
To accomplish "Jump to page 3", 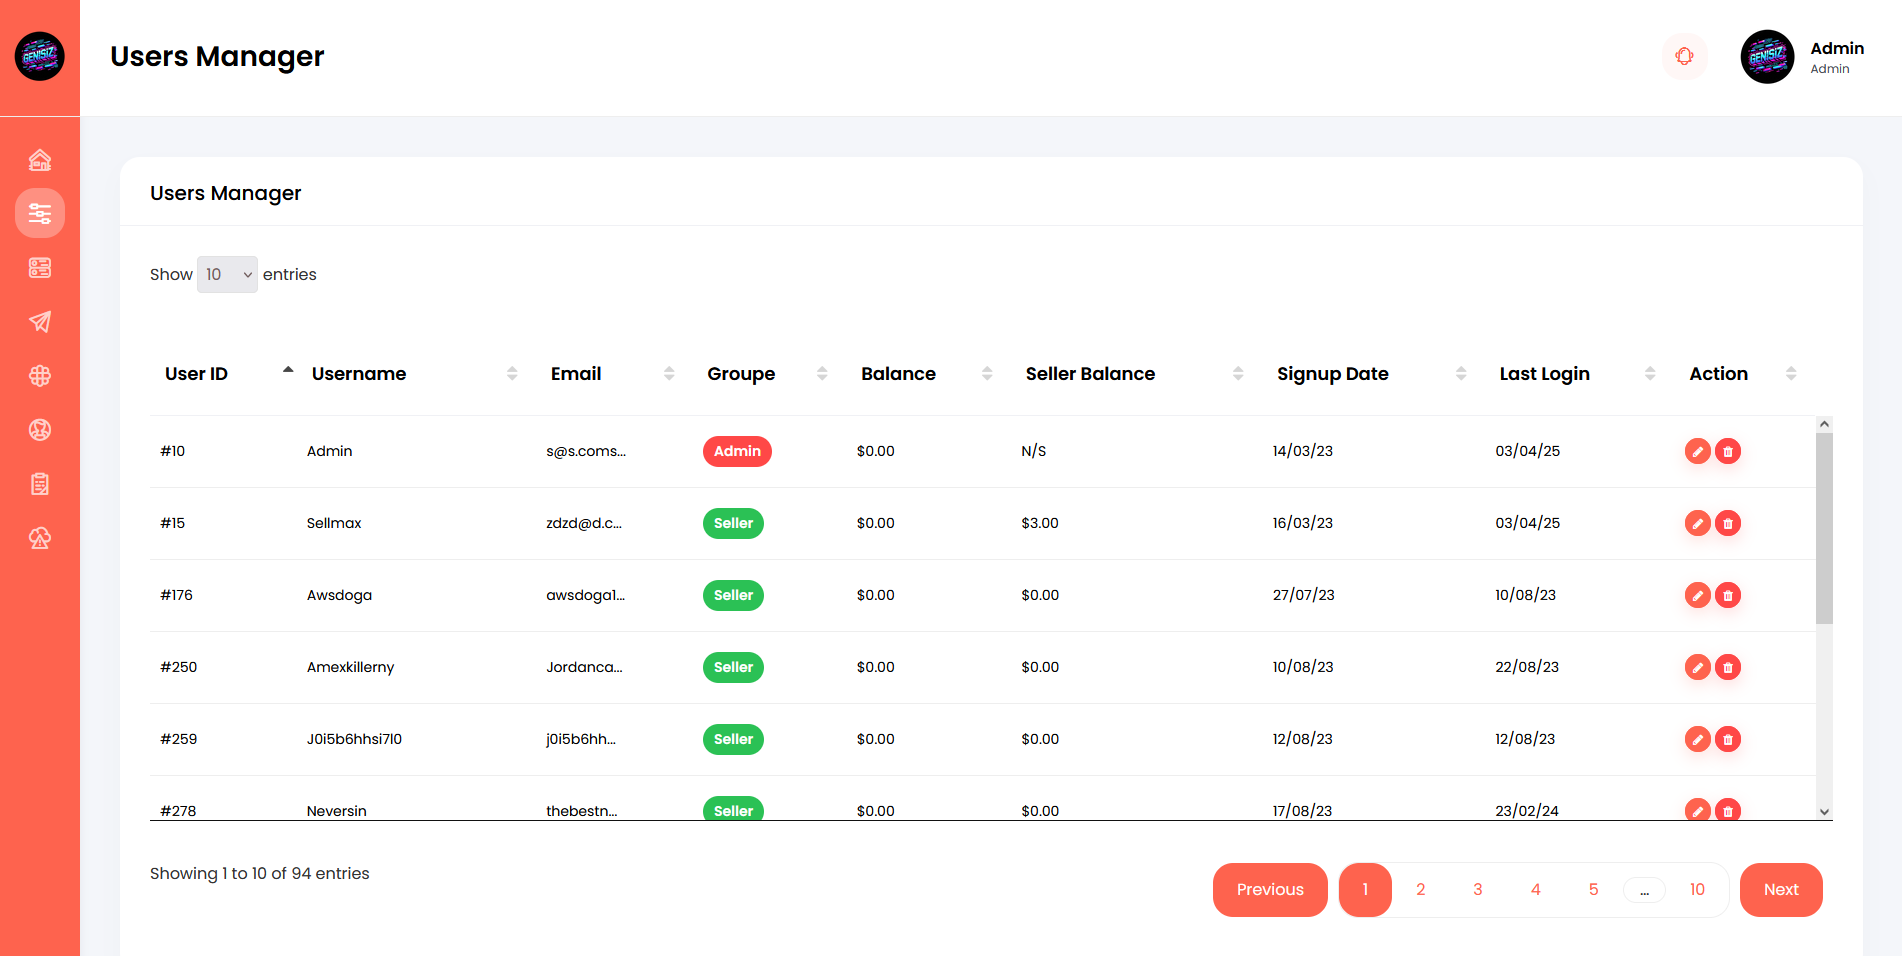I will coord(1477,890).
